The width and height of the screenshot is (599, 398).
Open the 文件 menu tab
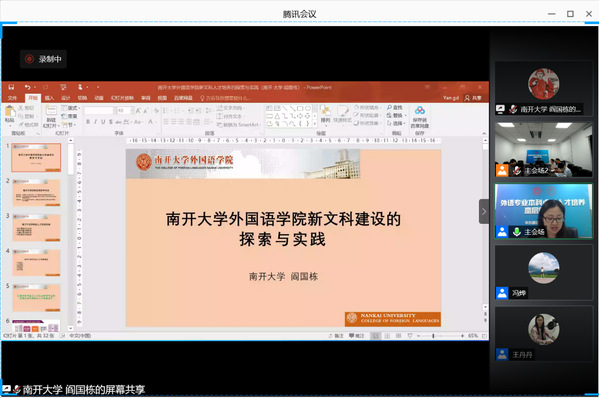12,98
